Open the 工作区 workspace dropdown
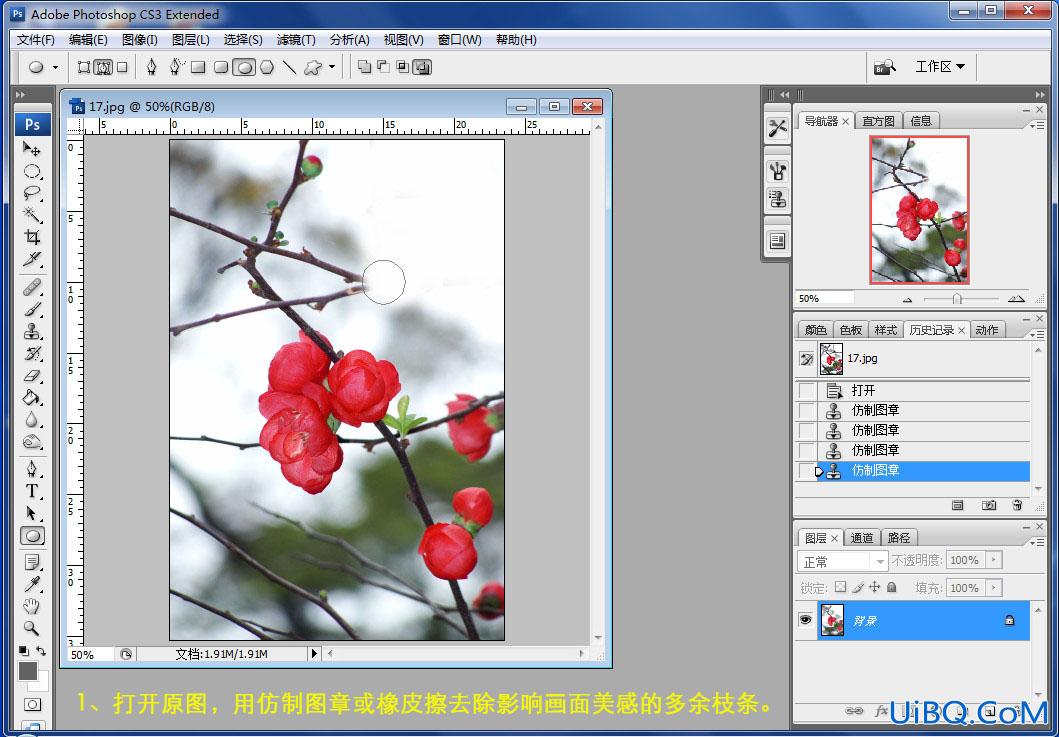This screenshot has width=1059, height=737. point(940,66)
